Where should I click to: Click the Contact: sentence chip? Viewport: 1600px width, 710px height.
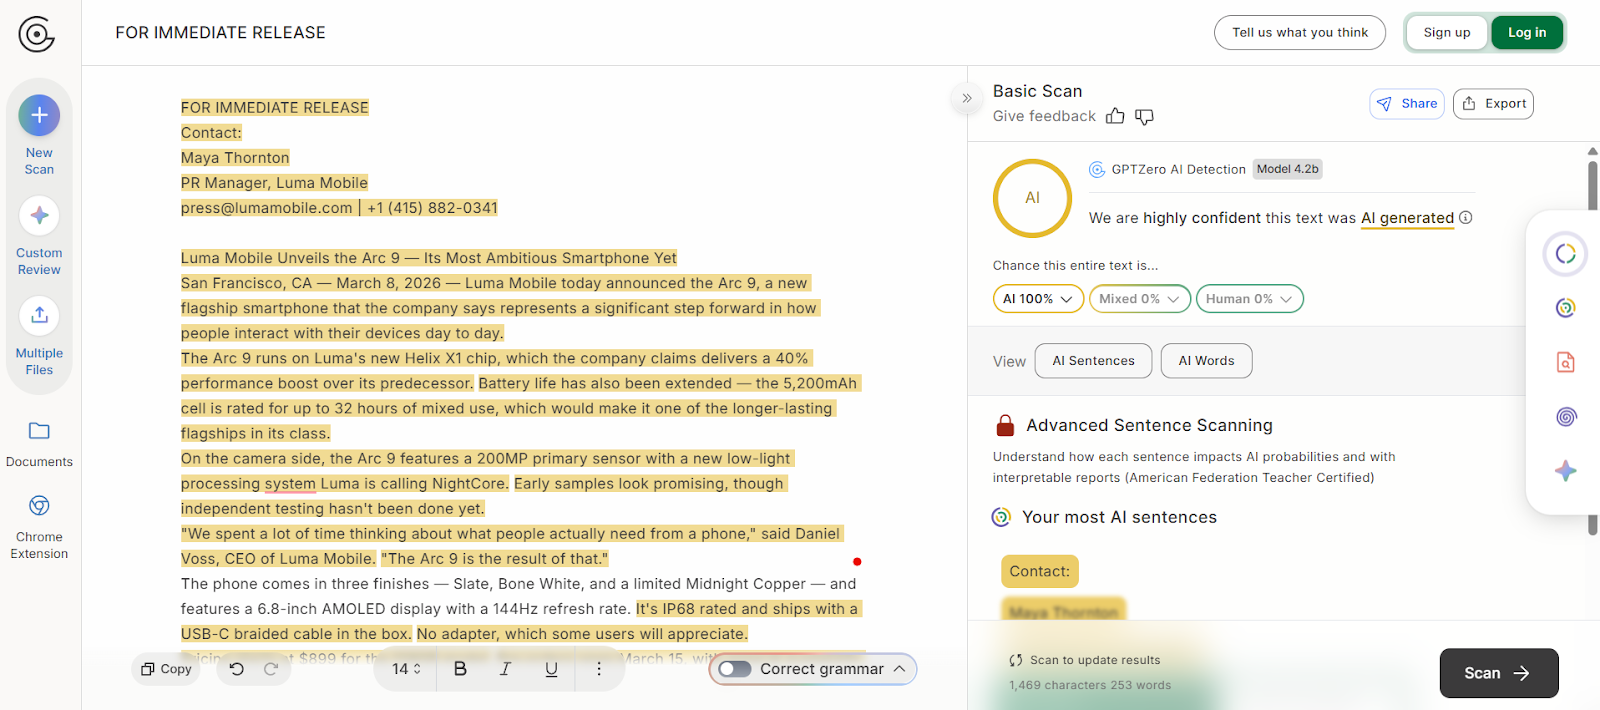(x=1039, y=571)
